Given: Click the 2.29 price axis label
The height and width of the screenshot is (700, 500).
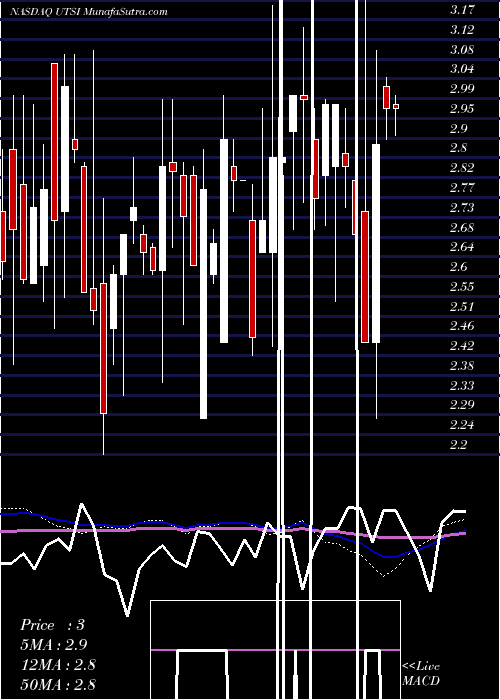Looking at the screenshot, I should coord(462,405).
